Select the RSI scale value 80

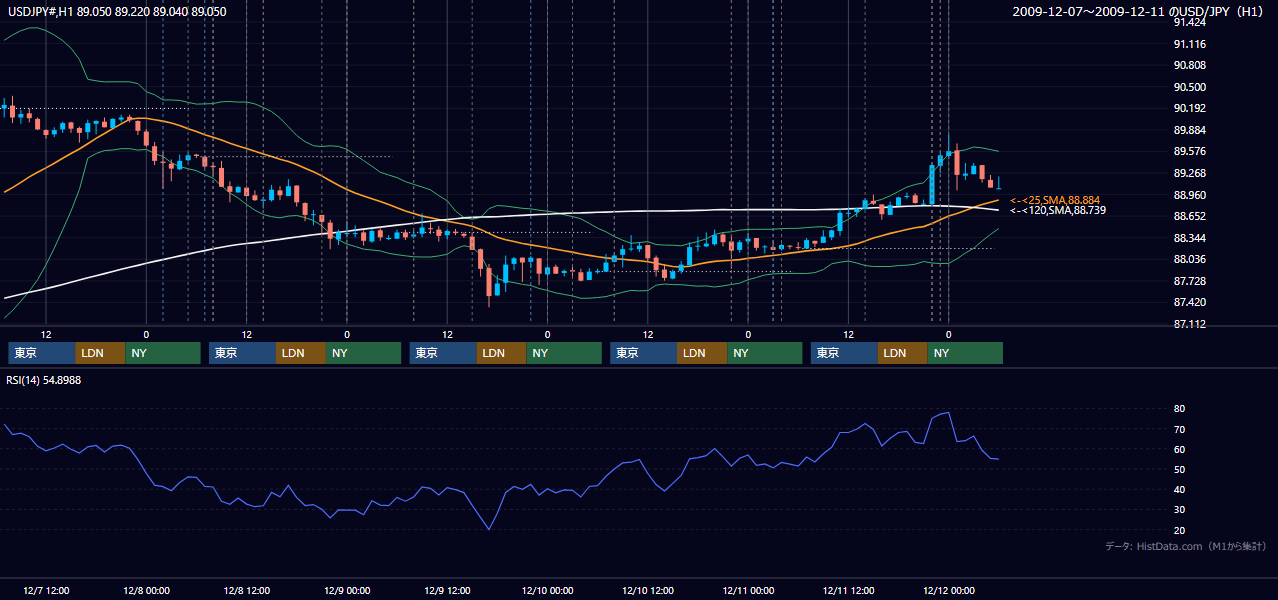pyautogui.click(x=1179, y=409)
